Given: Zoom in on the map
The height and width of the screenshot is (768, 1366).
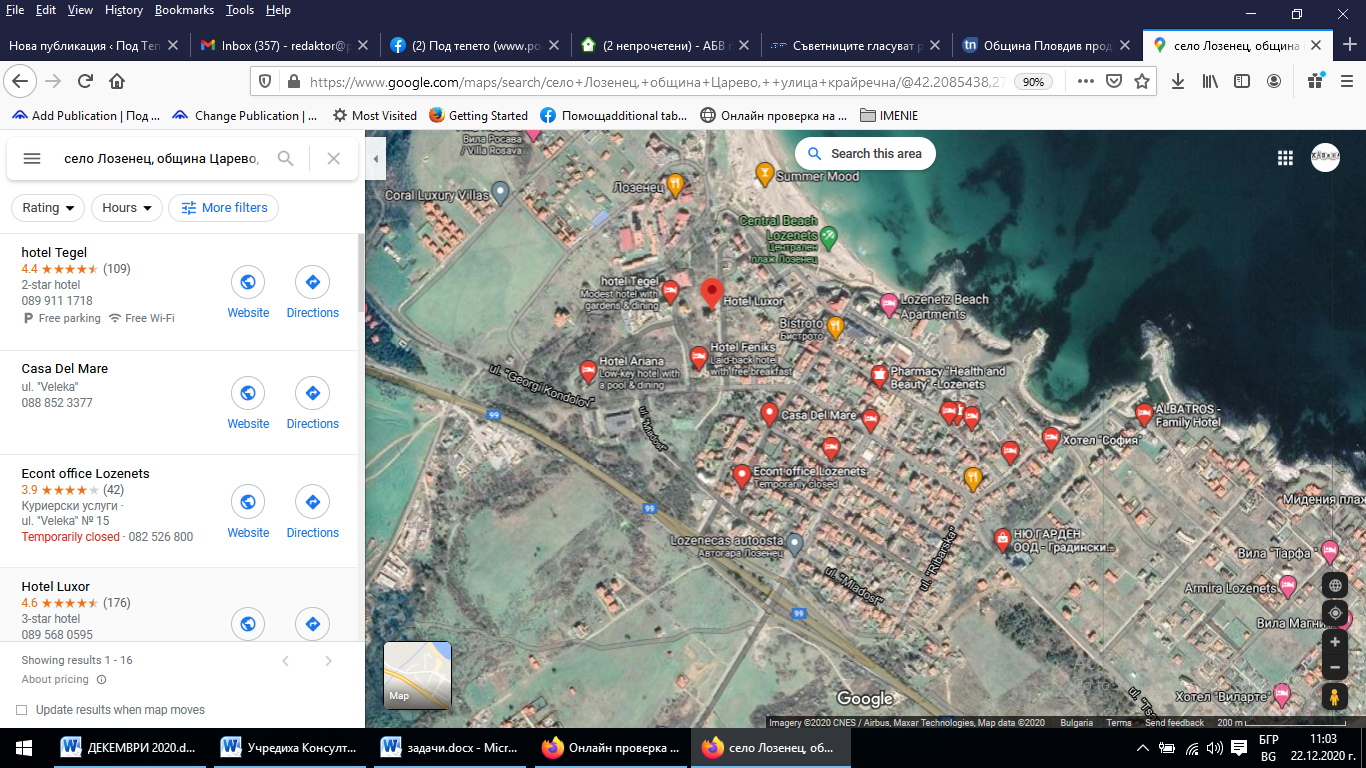Looking at the screenshot, I should [x=1334, y=642].
